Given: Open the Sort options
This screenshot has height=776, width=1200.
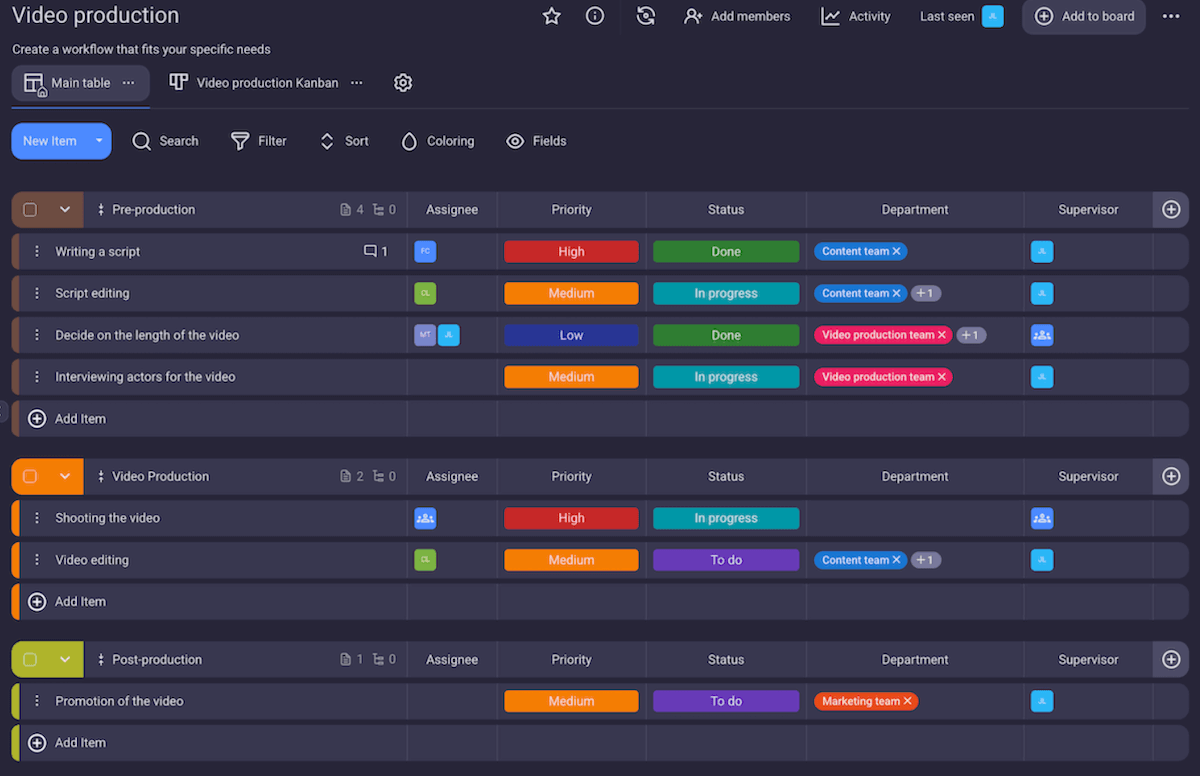Looking at the screenshot, I should [x=343, y=141].
